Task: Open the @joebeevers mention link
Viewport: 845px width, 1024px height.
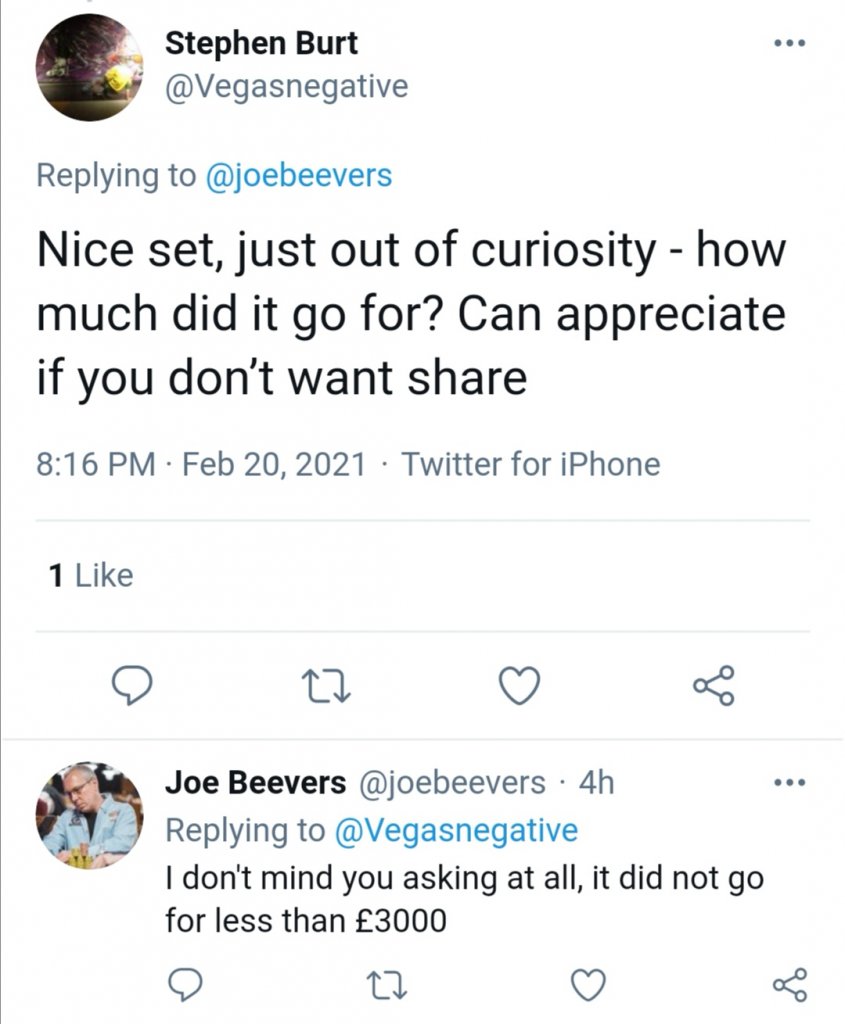Action: [298, 176]
